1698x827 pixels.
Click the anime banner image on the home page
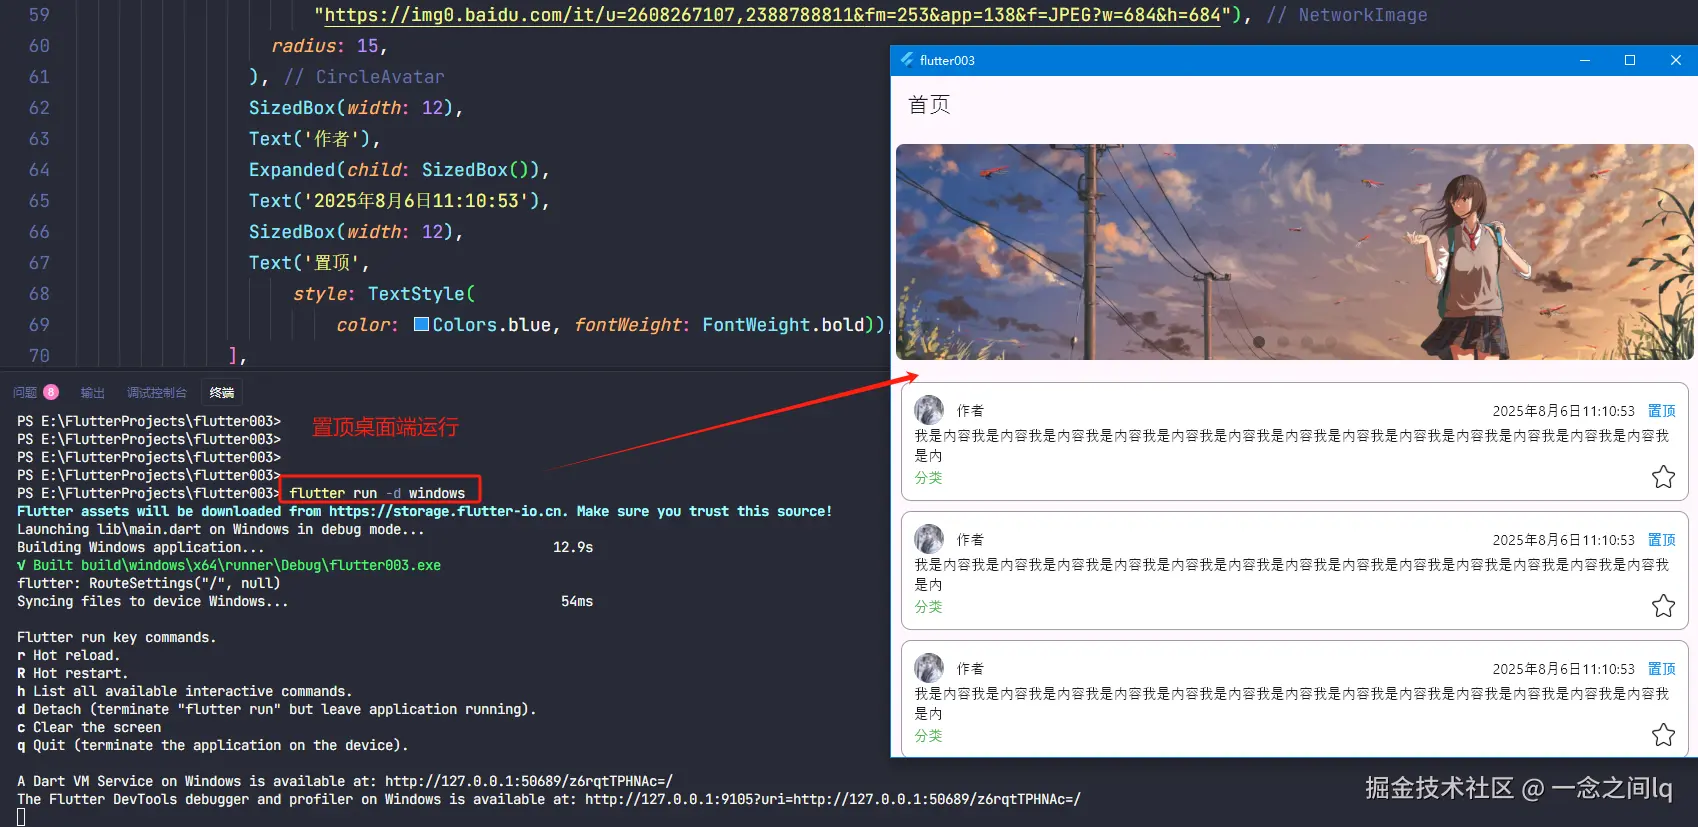[1294, 252]
